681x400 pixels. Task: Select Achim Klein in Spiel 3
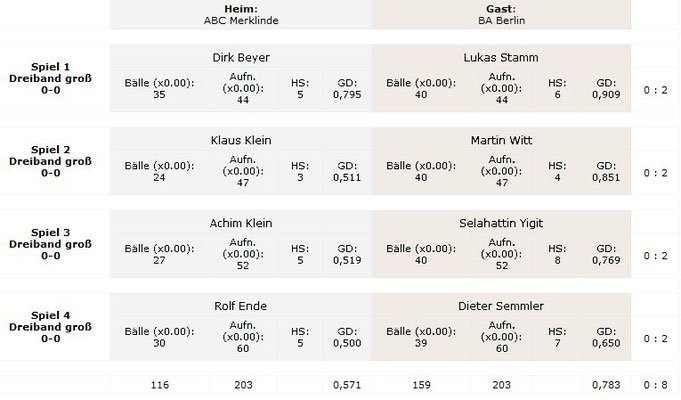pyautogui.click(x=241, y=223)
